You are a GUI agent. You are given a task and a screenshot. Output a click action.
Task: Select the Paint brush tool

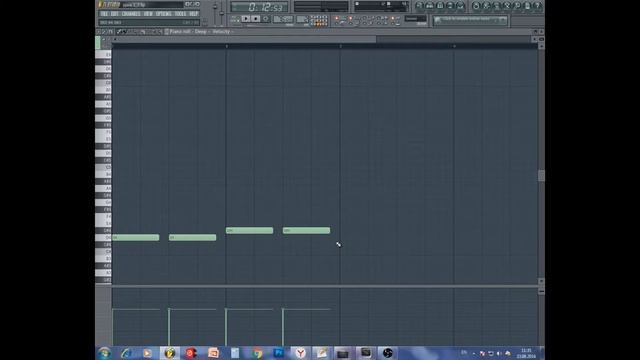124,32
